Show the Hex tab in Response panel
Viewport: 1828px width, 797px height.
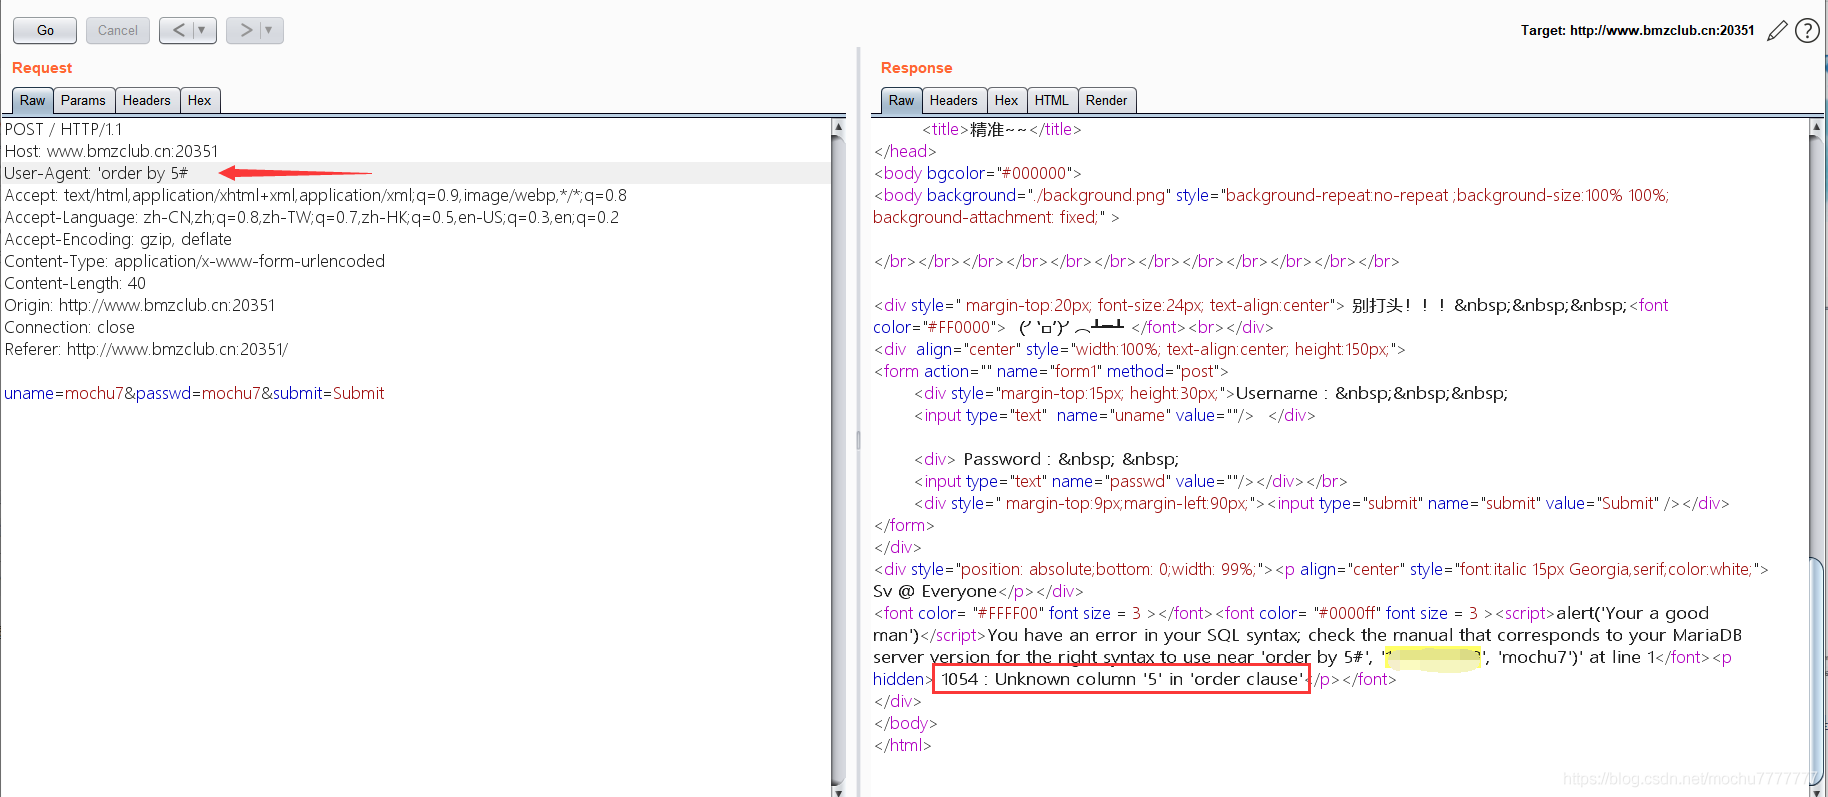click(1007, 101)
